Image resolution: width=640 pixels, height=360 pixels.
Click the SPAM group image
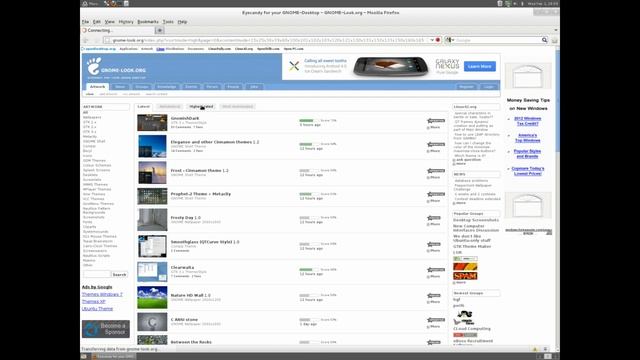(x=465, y=276)
